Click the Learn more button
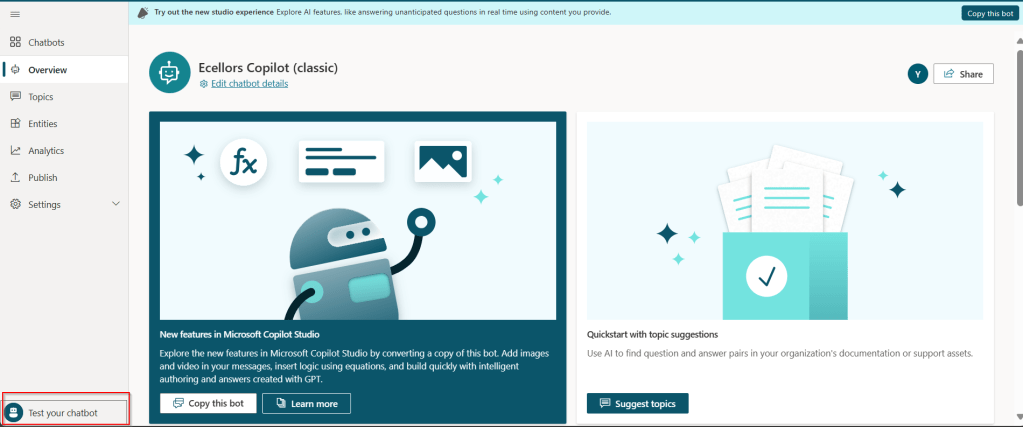 click(x=306, y=403)
